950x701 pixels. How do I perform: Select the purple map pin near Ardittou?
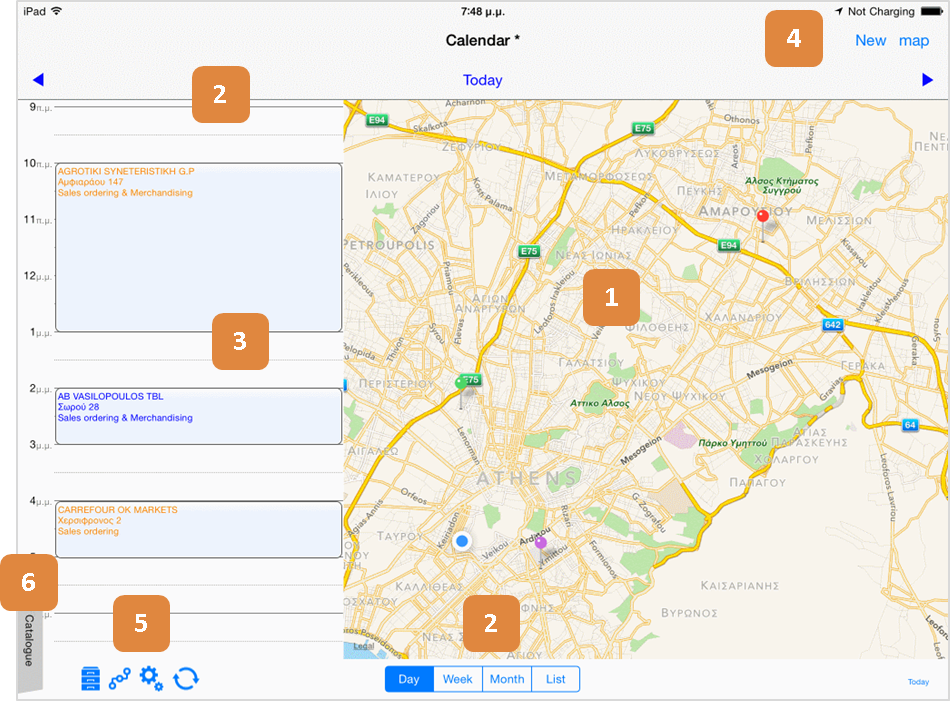tap(540, 549)
